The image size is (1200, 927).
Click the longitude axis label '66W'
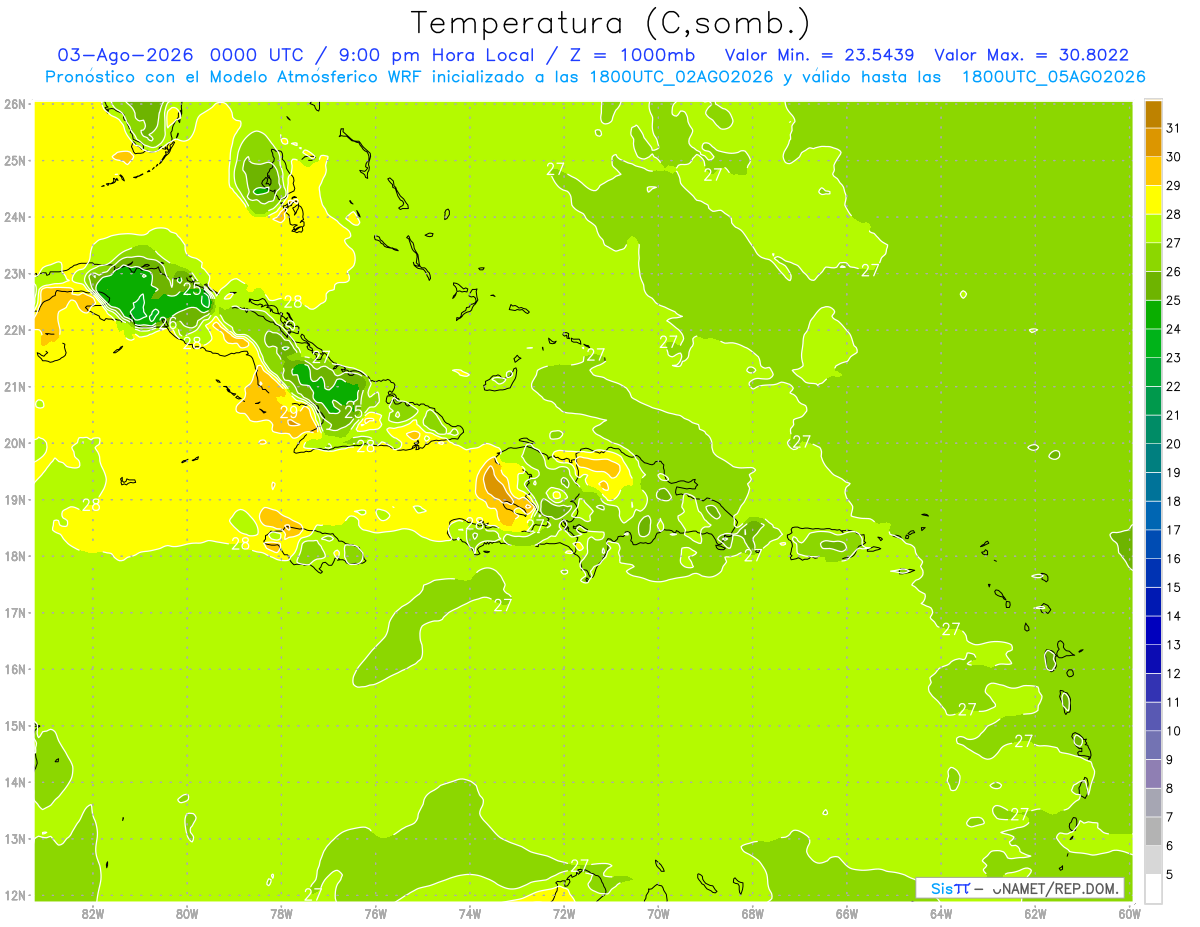[846, 913]
